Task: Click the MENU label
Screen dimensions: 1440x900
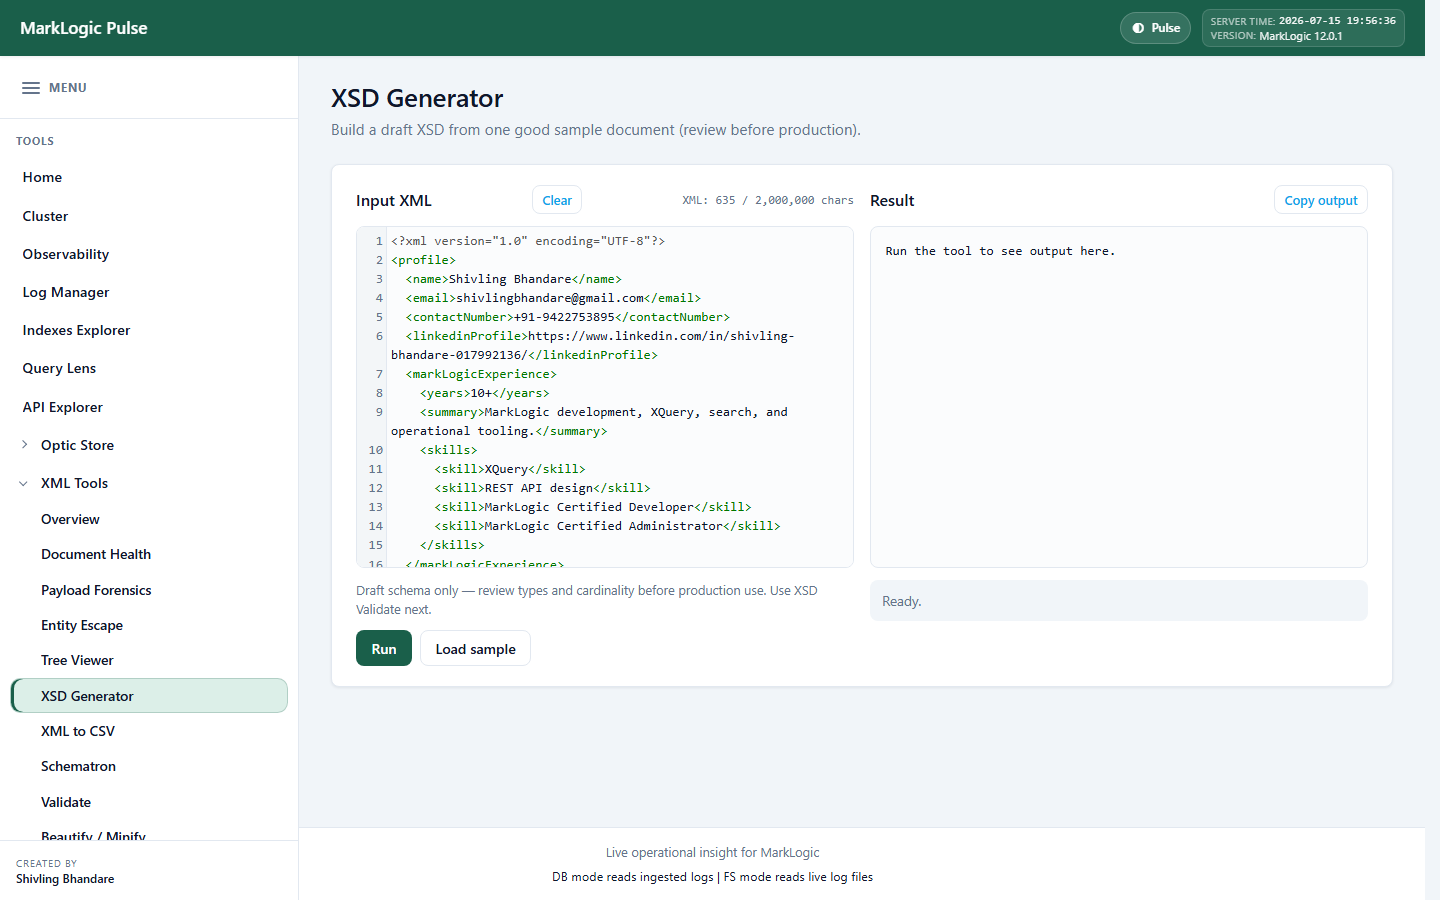Action: coord(68,88)
